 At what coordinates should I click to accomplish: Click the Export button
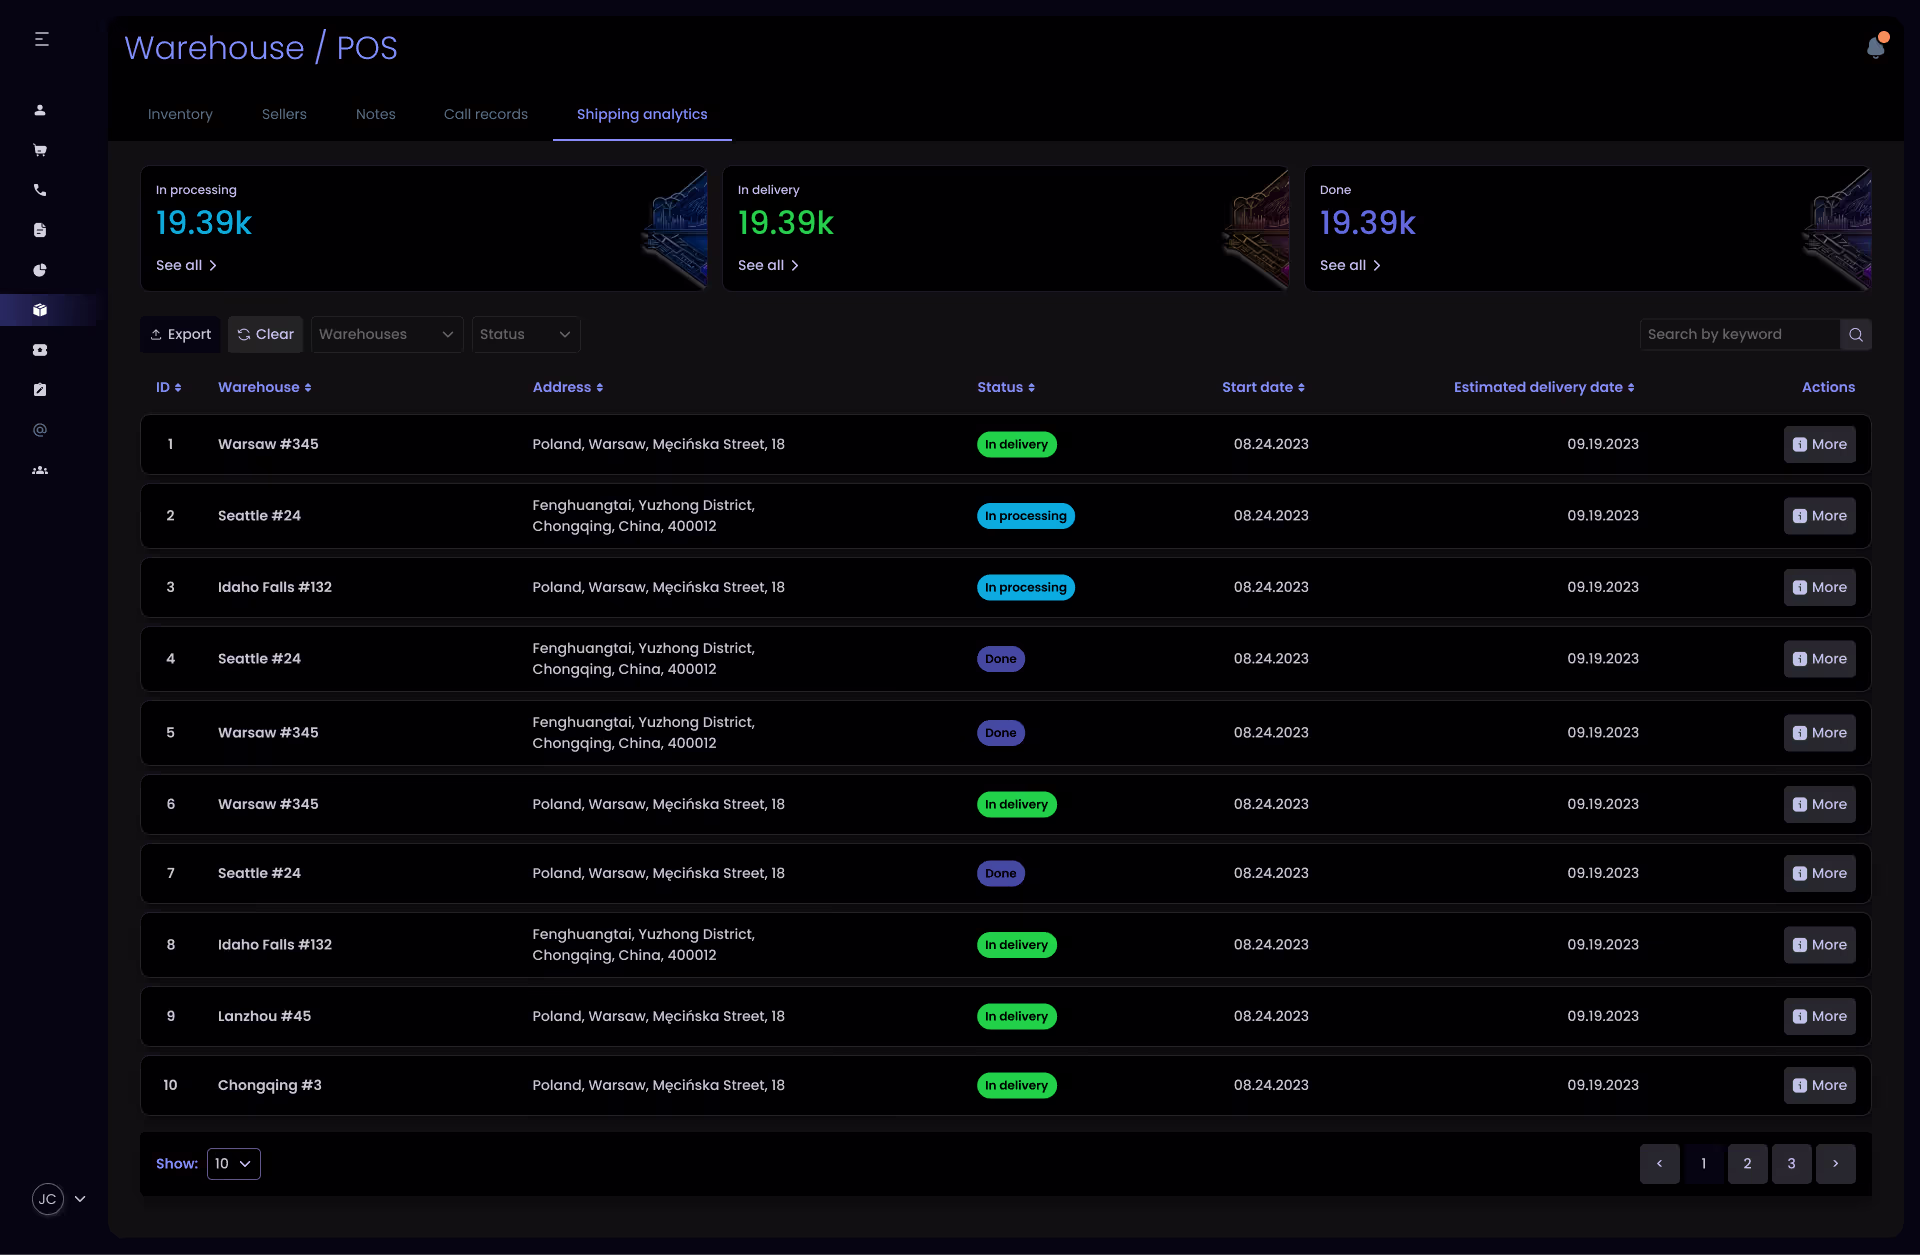(x=181, y=334)
